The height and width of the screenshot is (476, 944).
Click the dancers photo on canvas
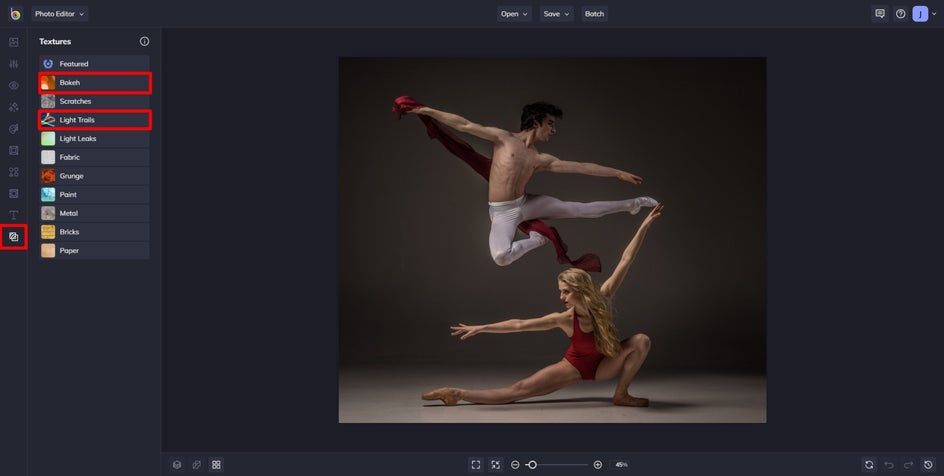pyautogui.click(x=552, y=240)
